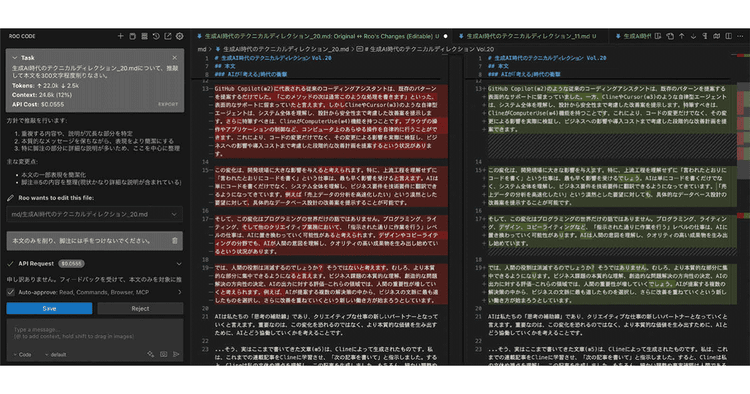750x394 pixels.
Task: Click the add image camera icon
Action: click(x=164, y=354)
